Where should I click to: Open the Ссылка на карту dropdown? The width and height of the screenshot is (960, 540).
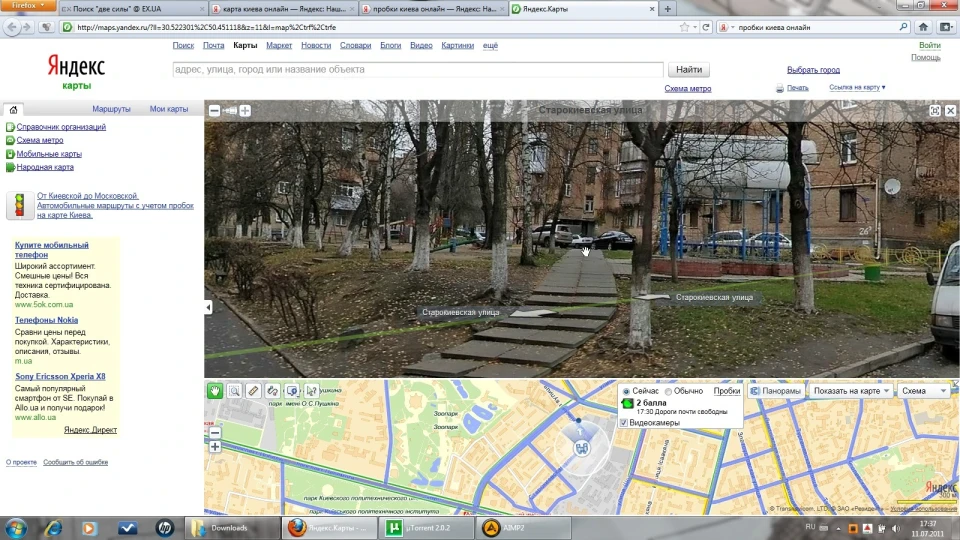857,88
